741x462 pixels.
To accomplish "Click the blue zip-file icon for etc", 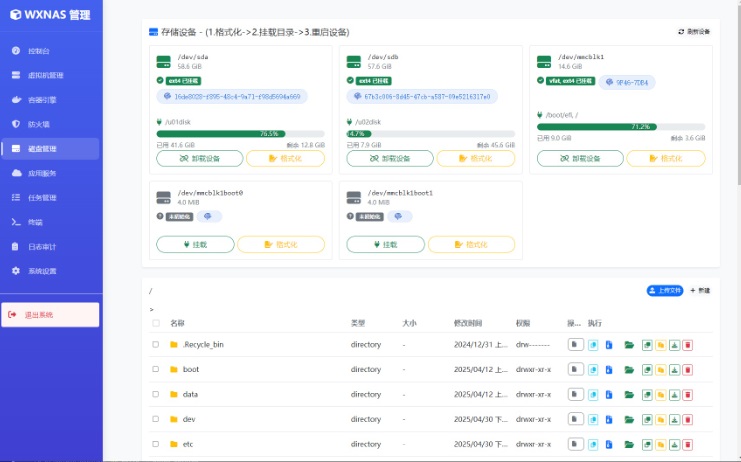I will point(609,444).
